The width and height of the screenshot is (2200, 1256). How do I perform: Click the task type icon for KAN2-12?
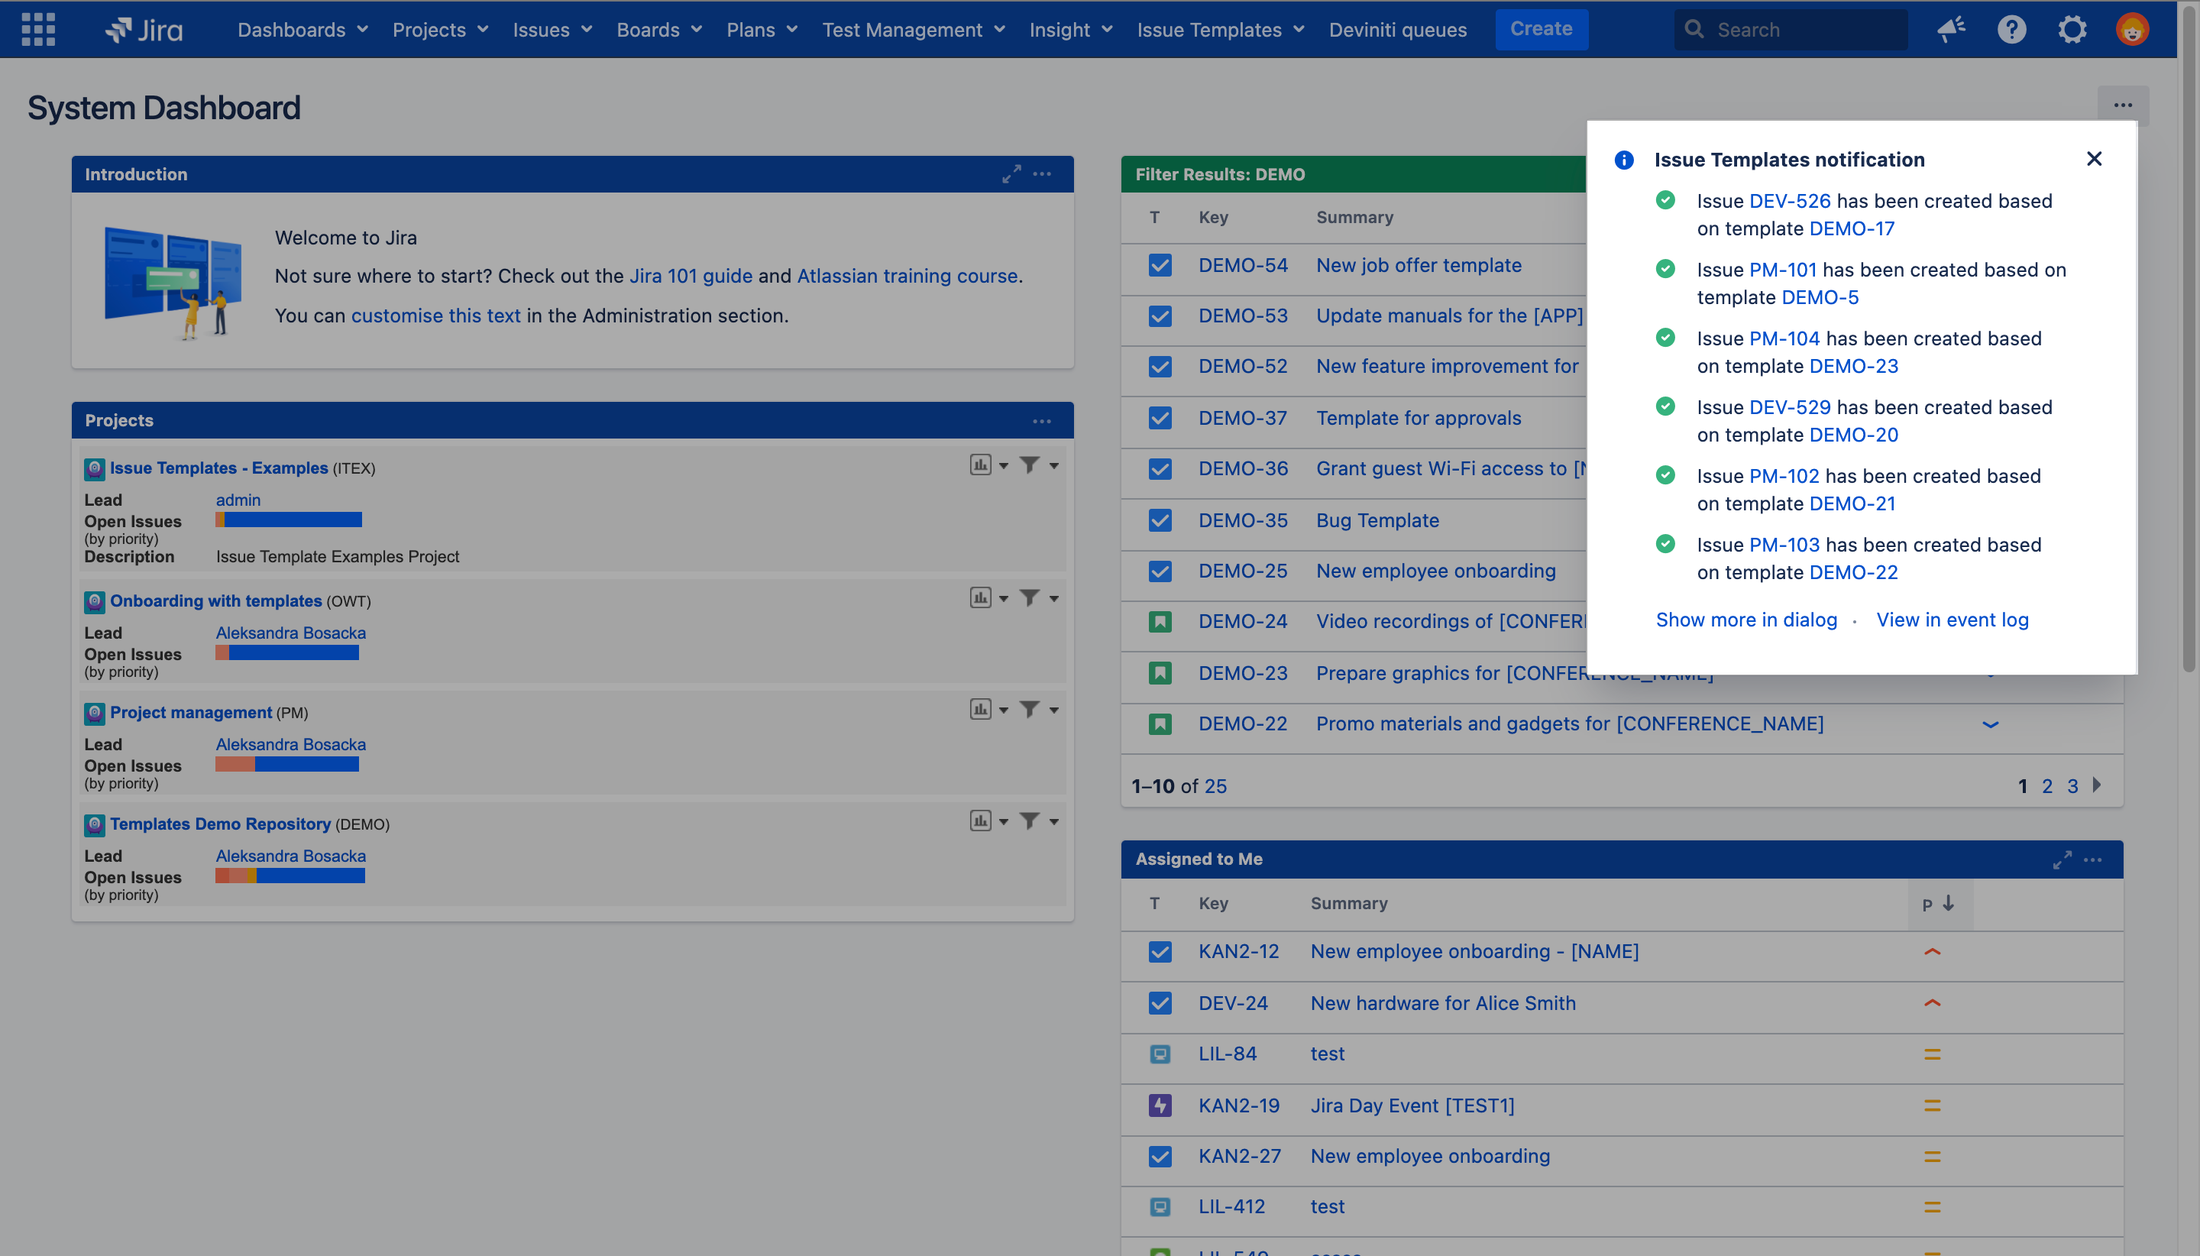1160,952
